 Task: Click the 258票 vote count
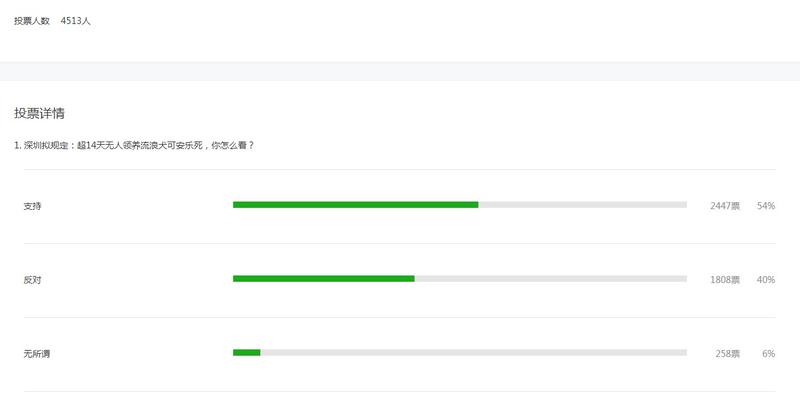(727, 354)
